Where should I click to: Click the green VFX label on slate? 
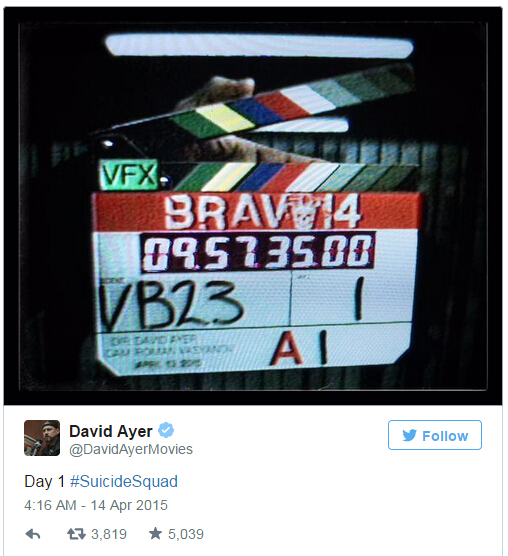coord(129,174)
